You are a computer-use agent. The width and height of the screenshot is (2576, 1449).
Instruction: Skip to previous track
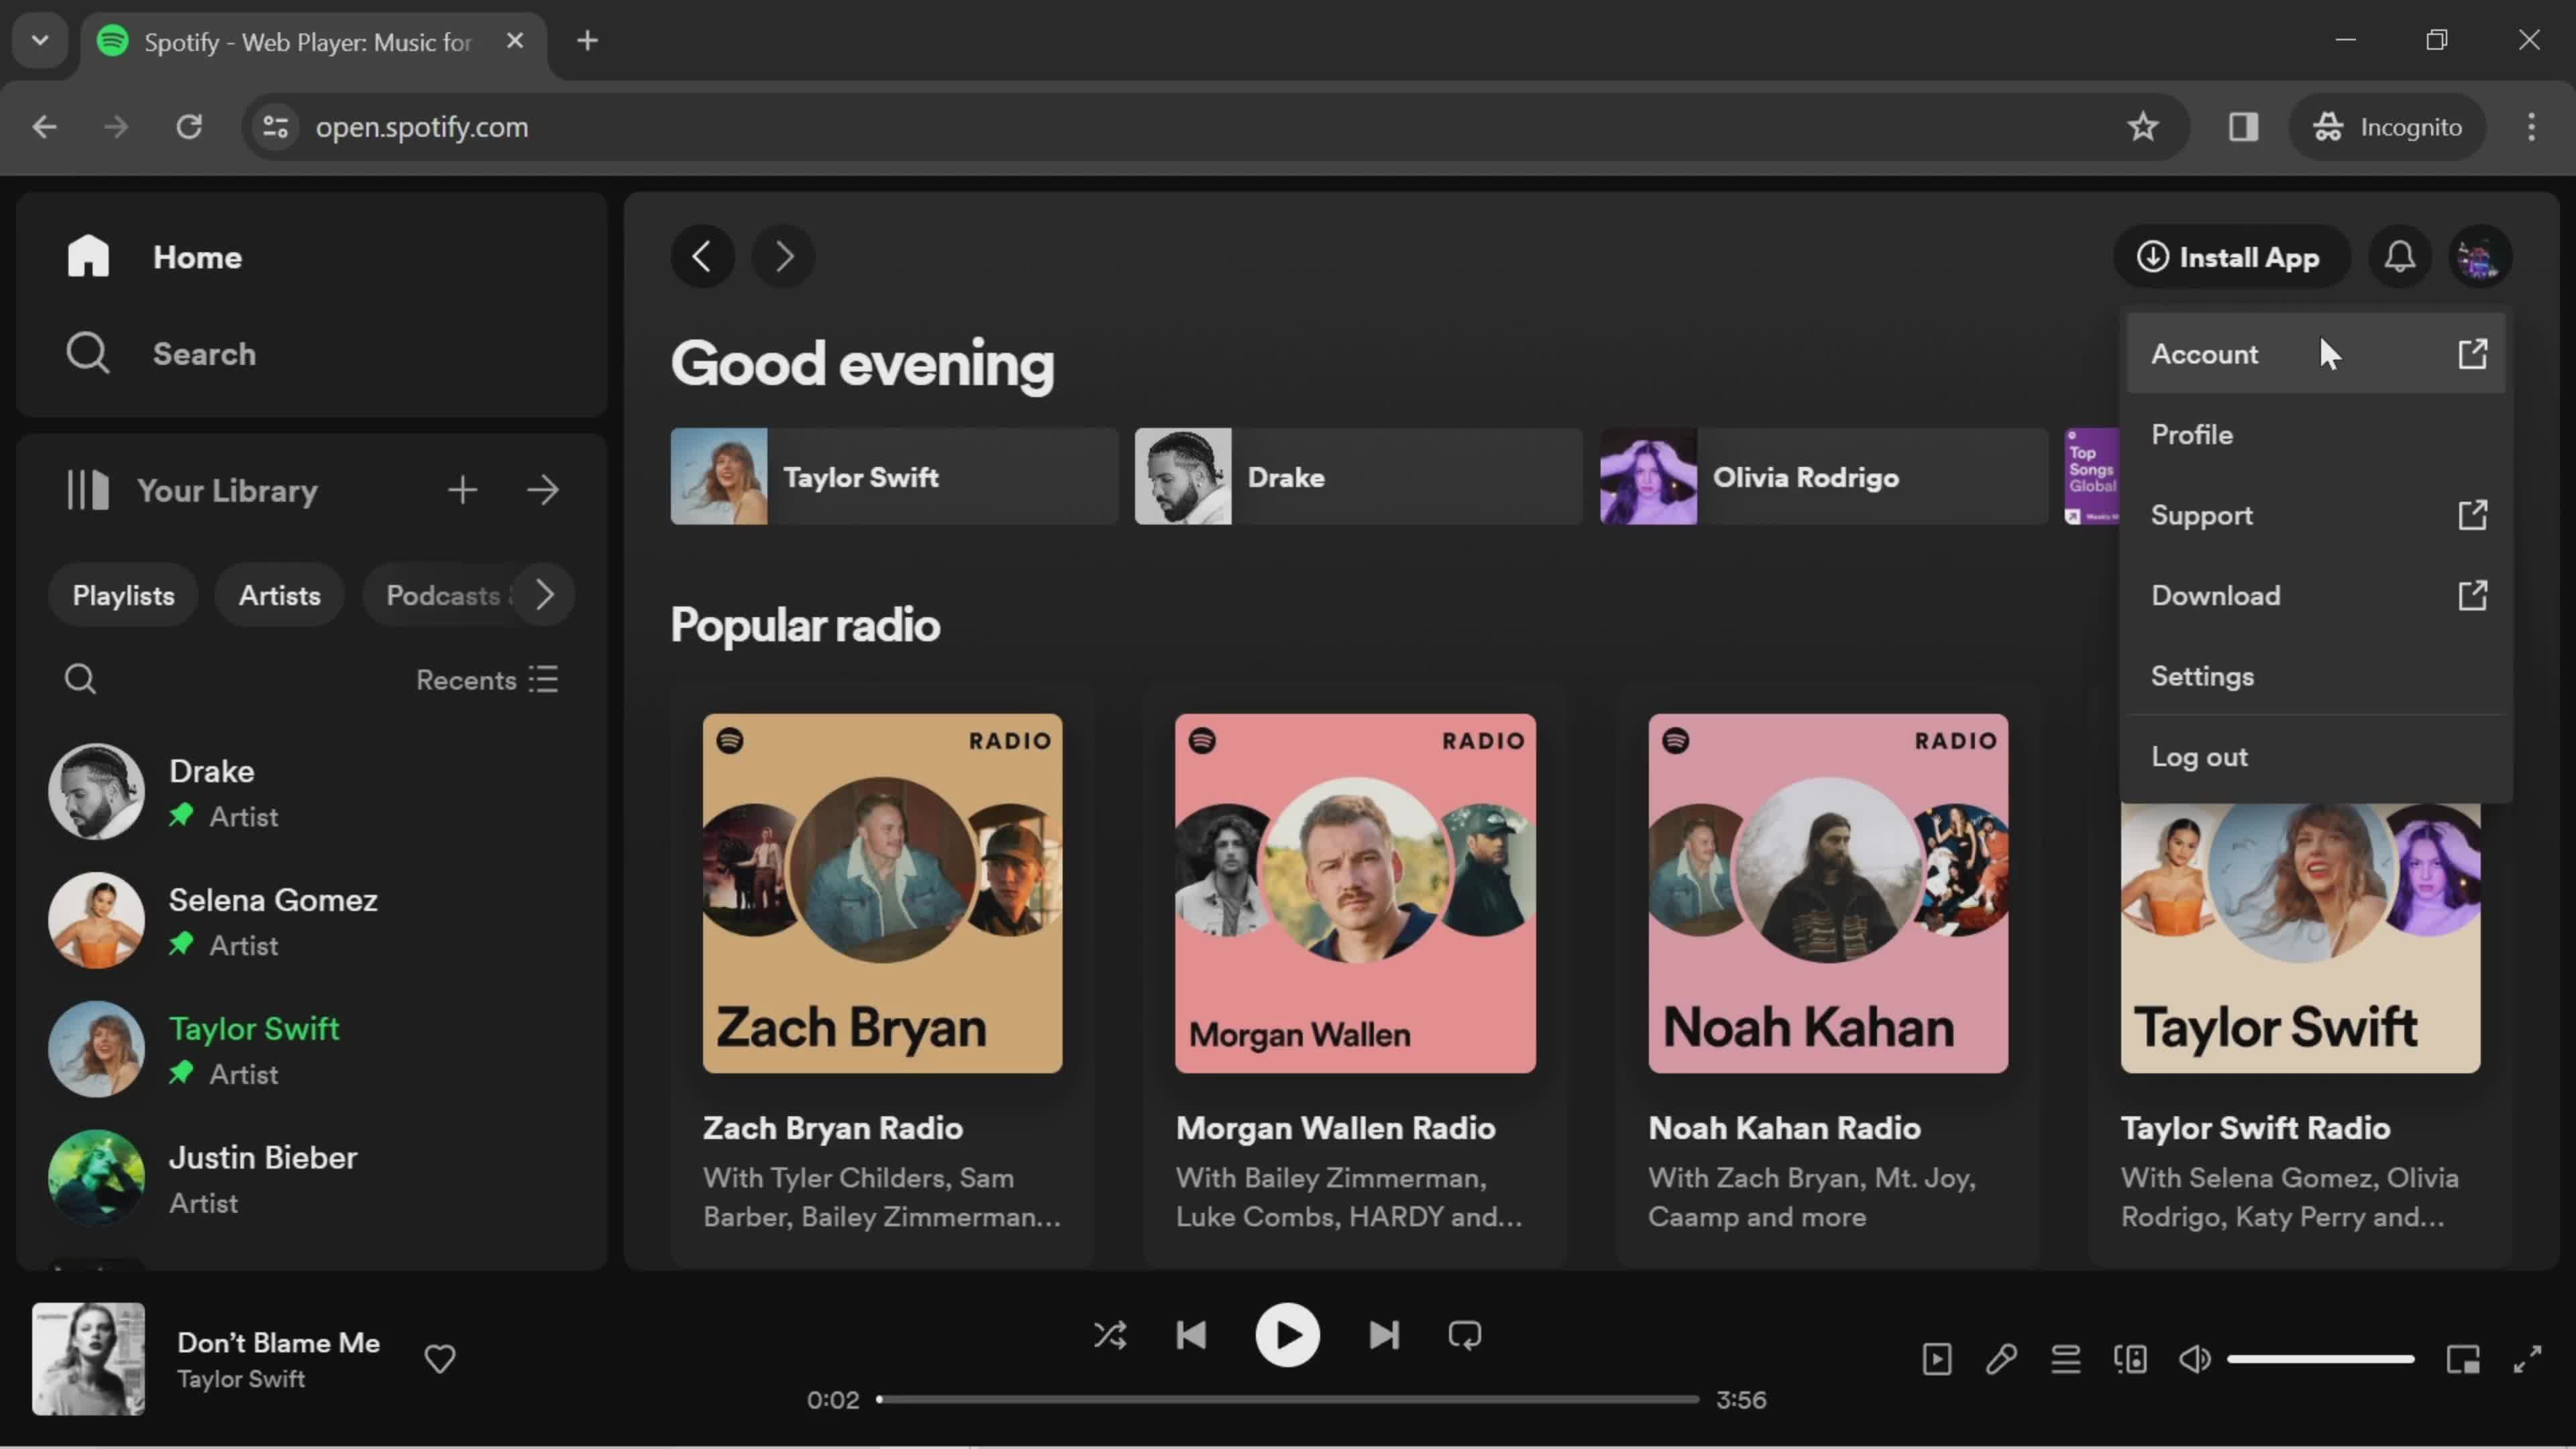[x=1191, y=1335]
